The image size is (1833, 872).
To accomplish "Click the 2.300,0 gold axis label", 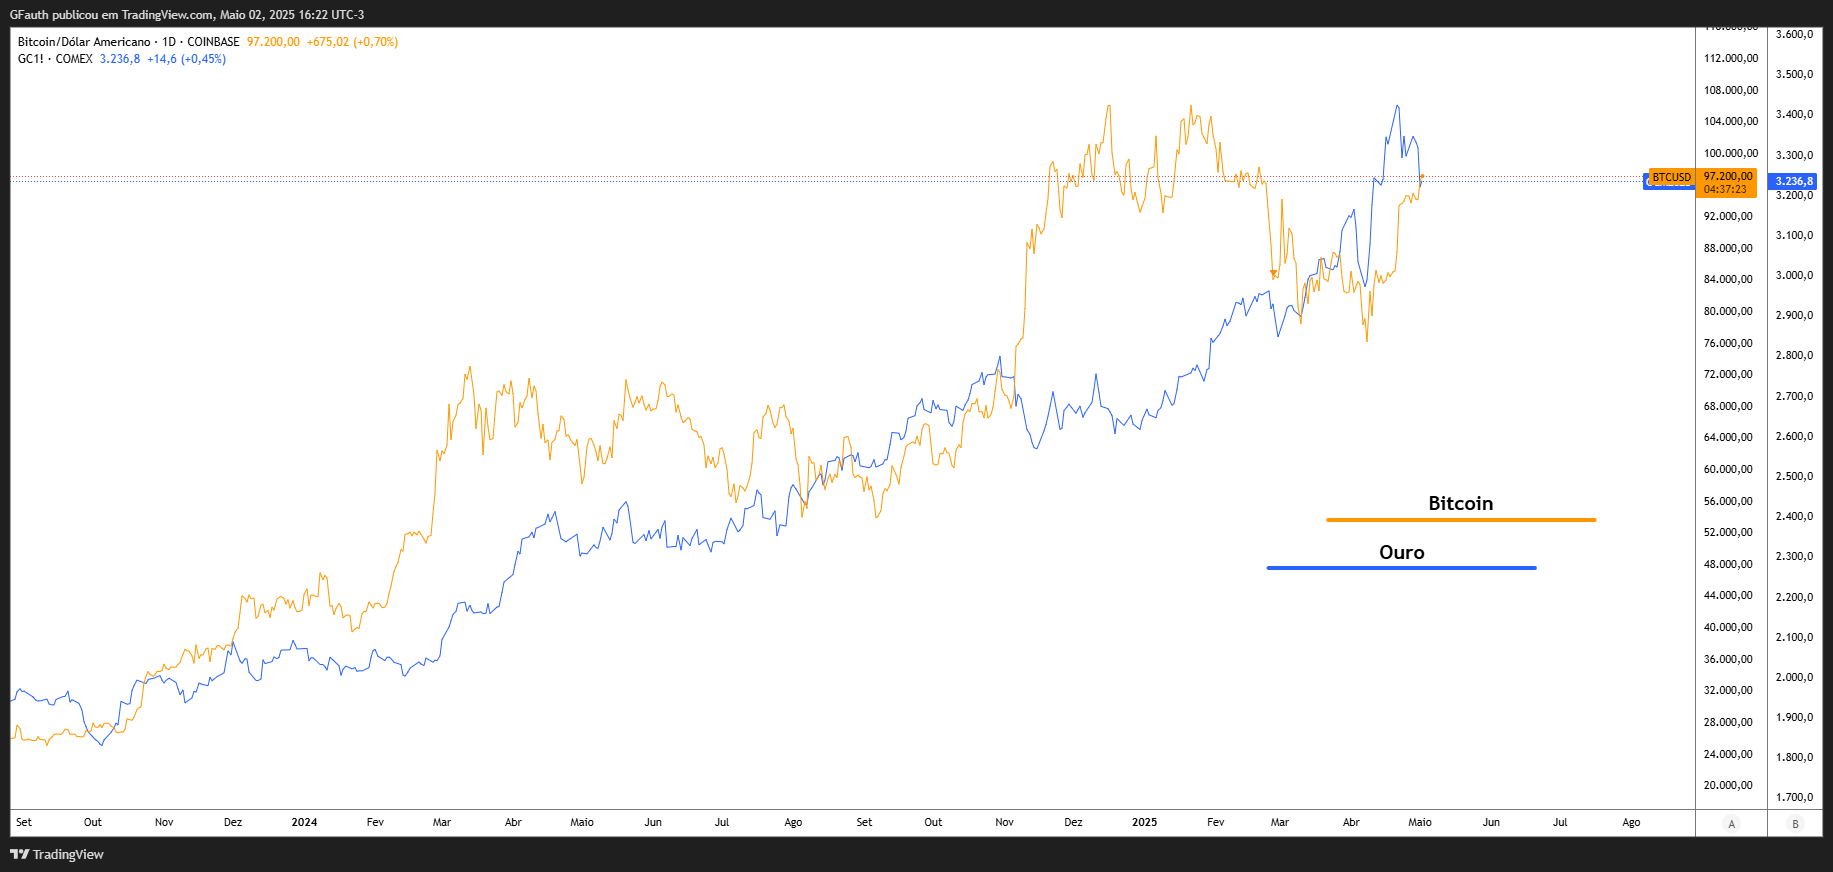I will 1794,556.
